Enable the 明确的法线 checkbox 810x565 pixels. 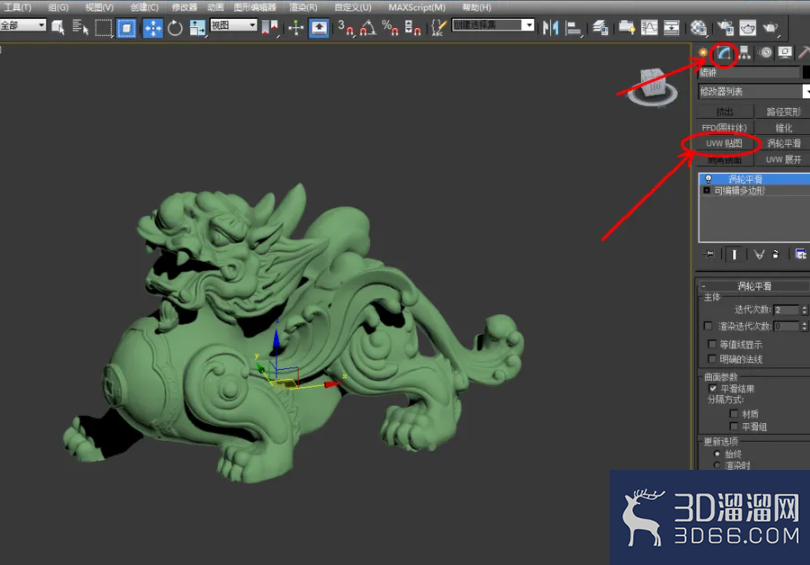pyautogui.click(x=712, y=358)
